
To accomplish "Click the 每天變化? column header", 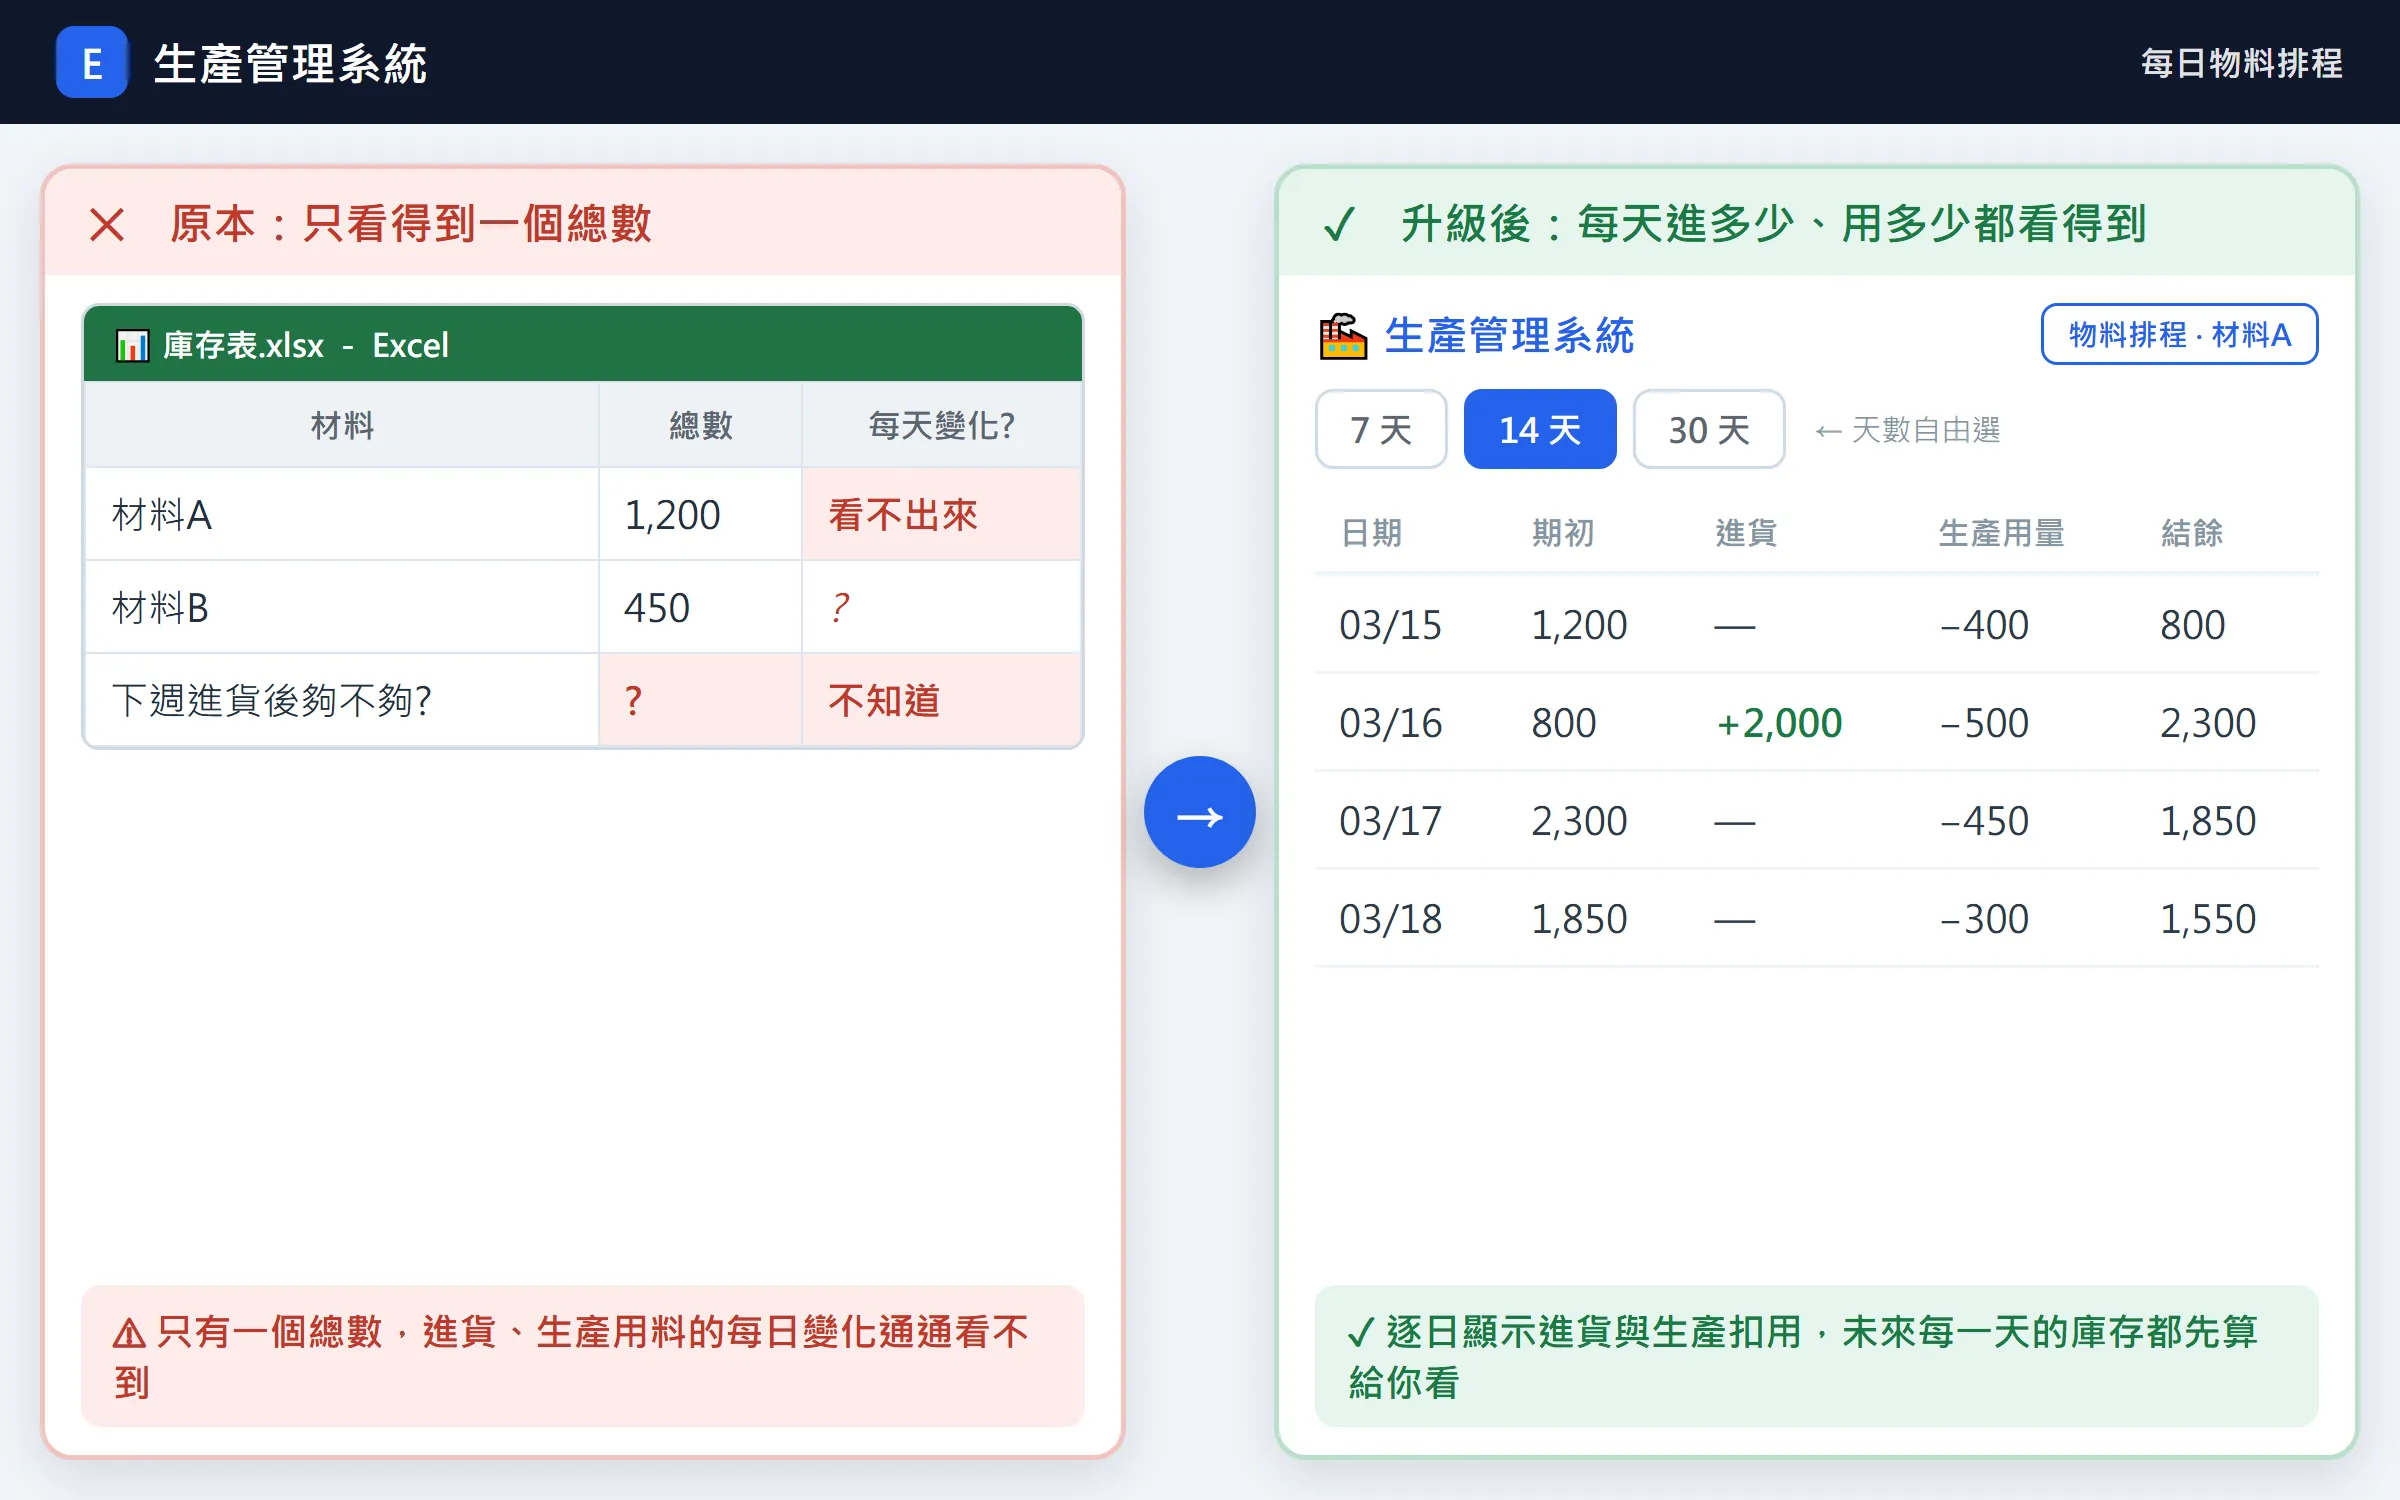I will tap(941, 426).
